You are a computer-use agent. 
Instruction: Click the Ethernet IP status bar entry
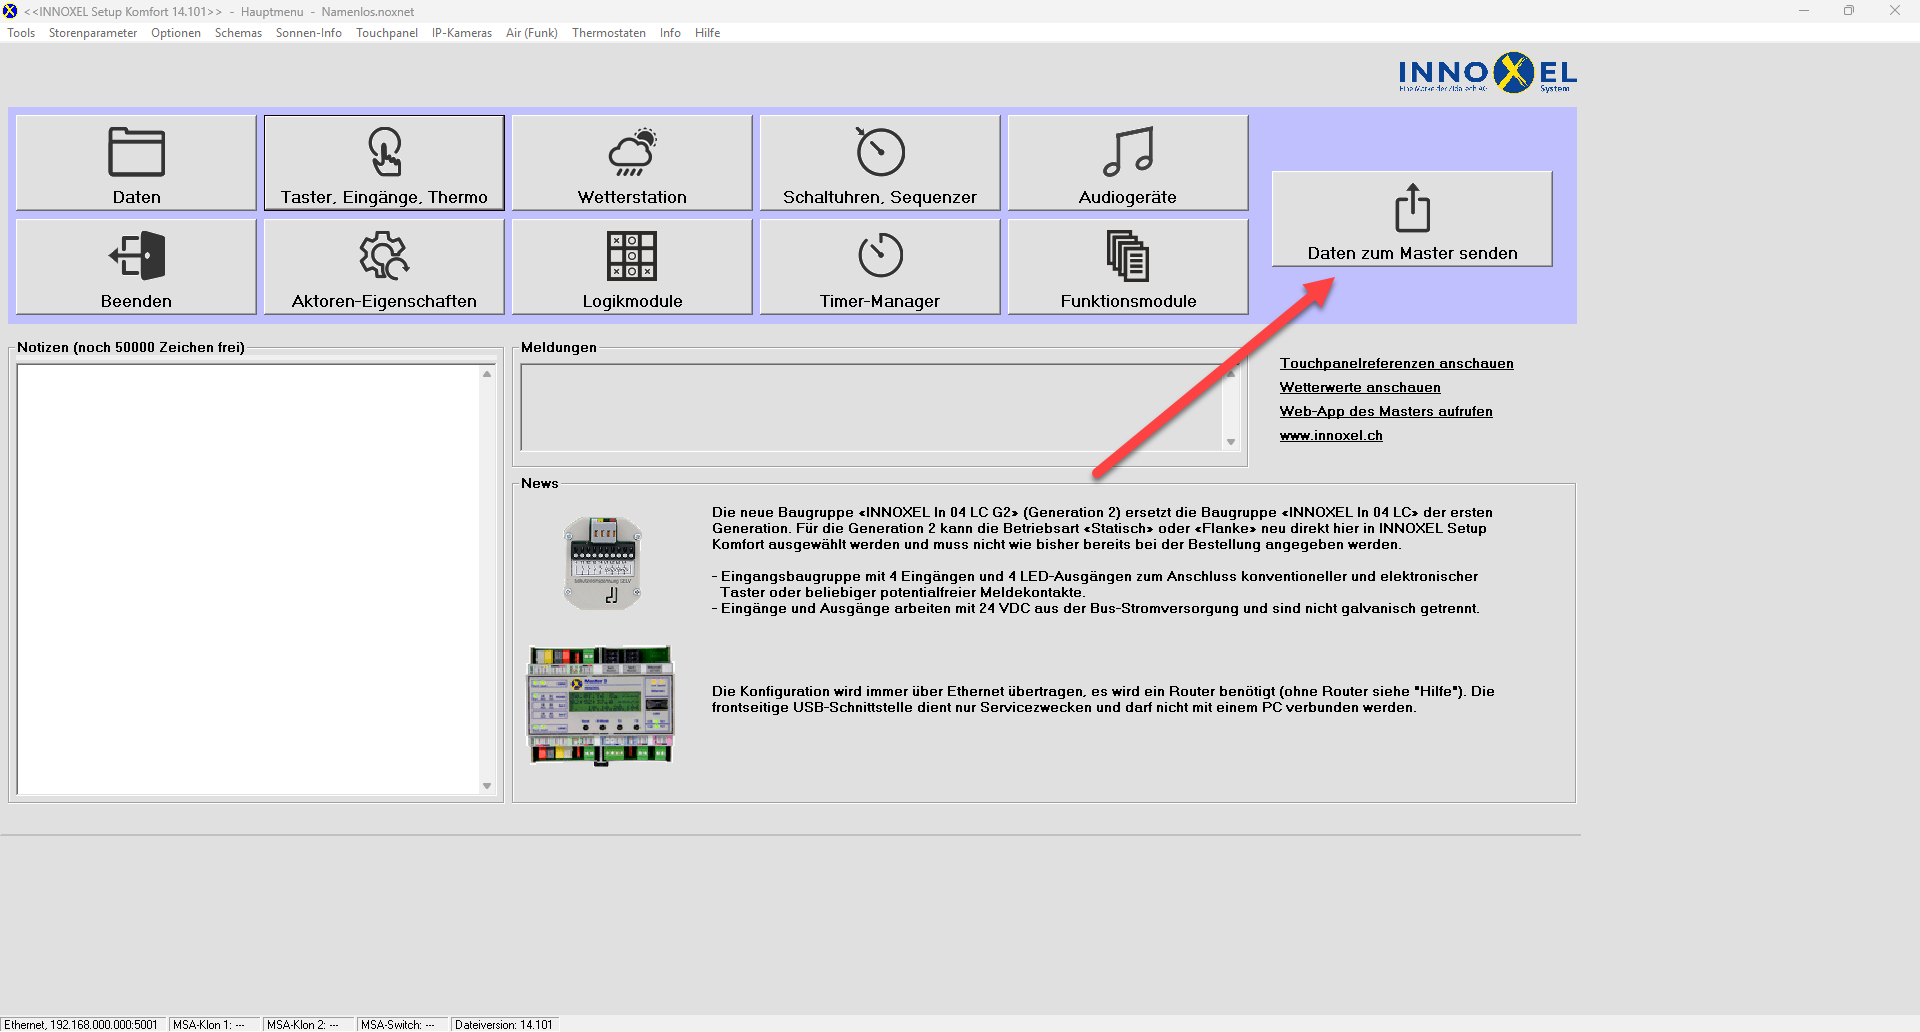[x=82, y=1025]
